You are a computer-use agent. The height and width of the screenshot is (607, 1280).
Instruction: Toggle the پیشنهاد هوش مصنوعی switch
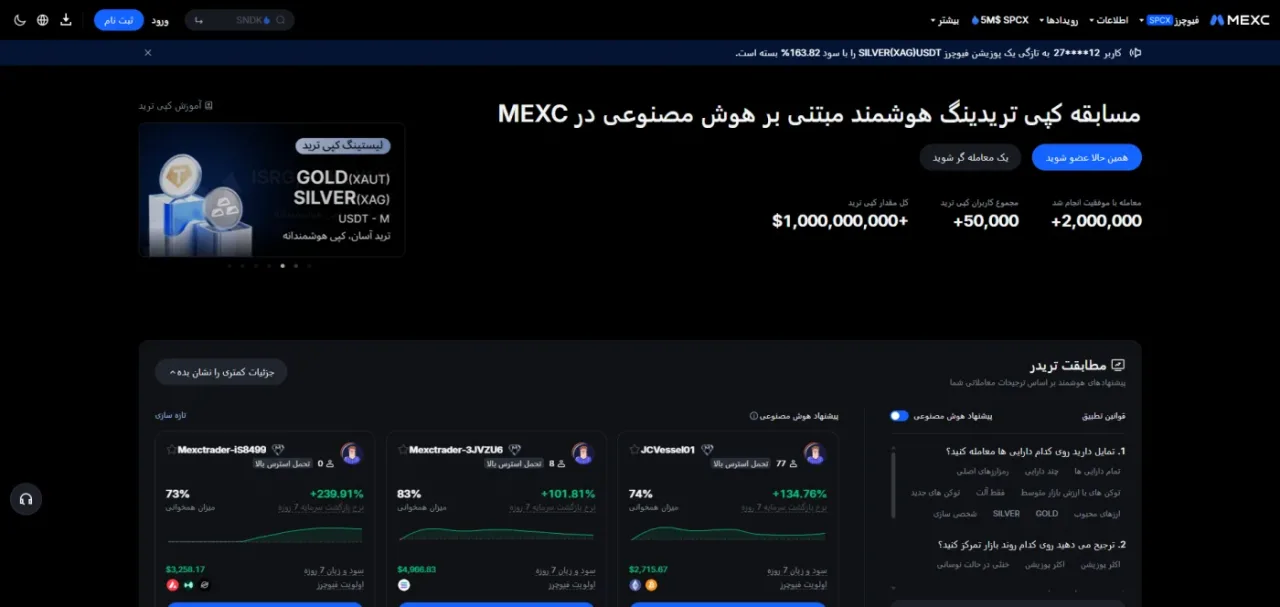click(x=899, y=416)
